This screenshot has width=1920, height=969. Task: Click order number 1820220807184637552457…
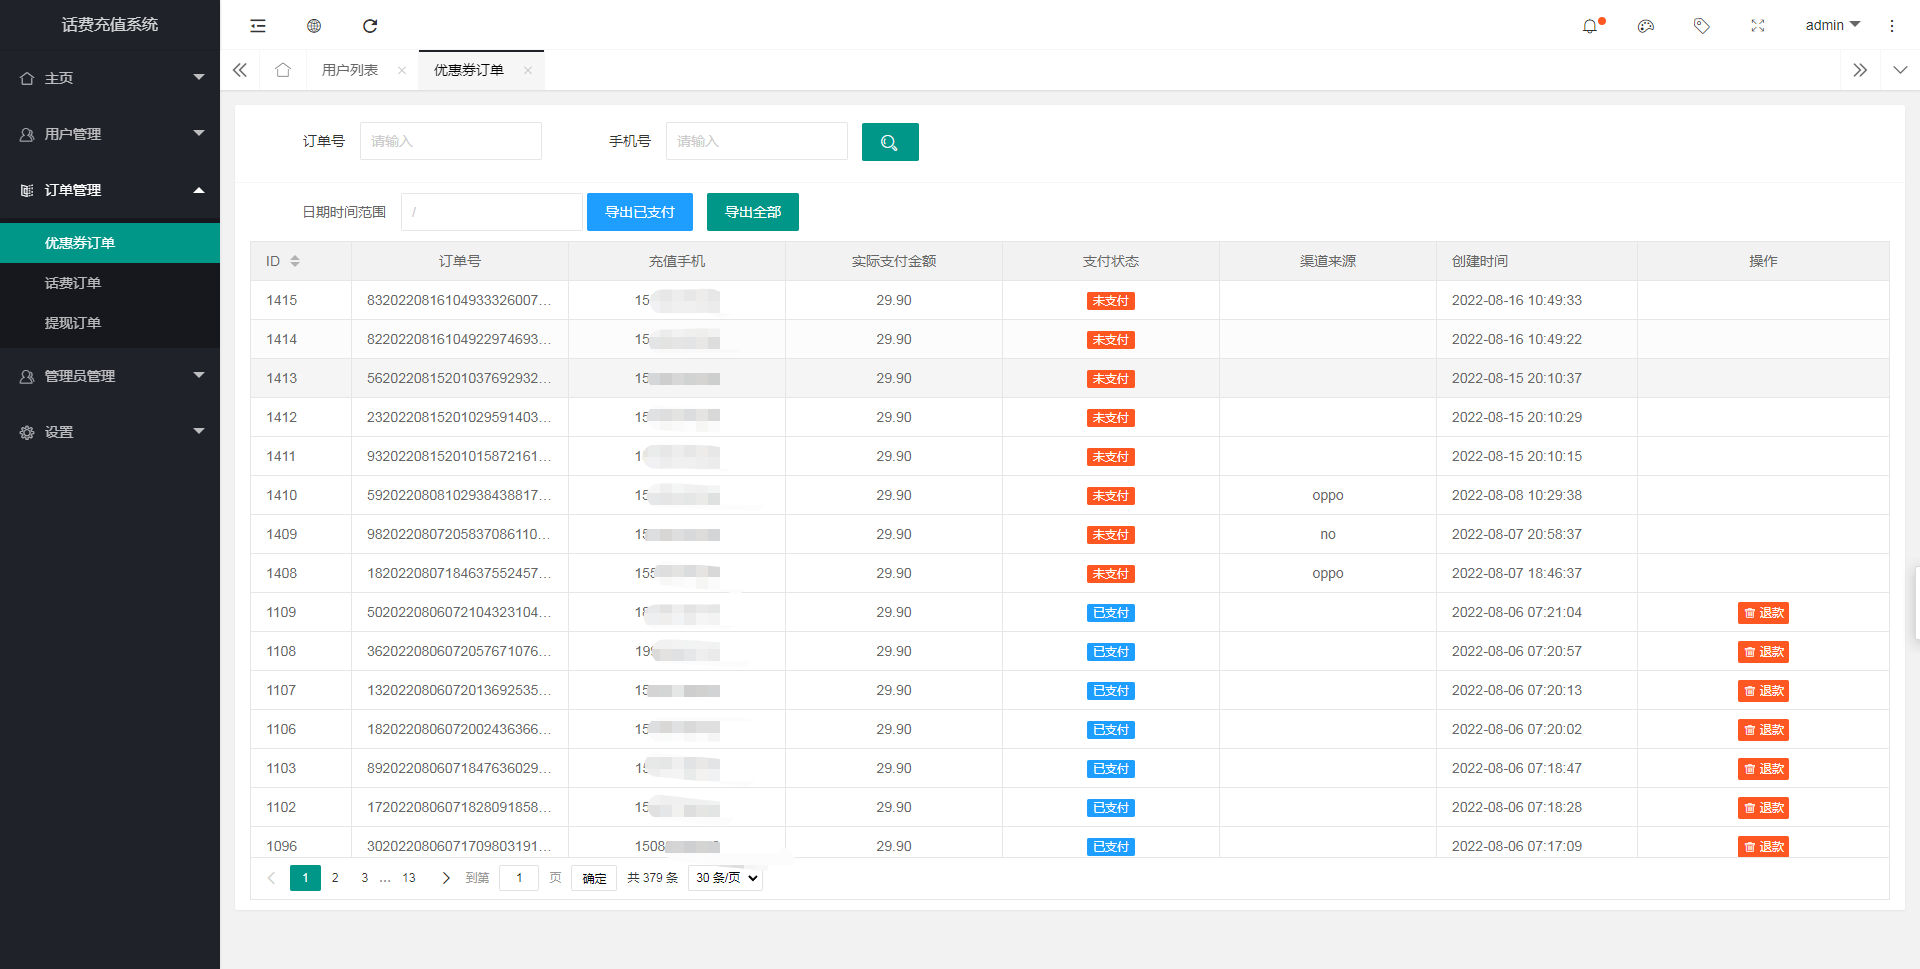(x=459, y=573)
